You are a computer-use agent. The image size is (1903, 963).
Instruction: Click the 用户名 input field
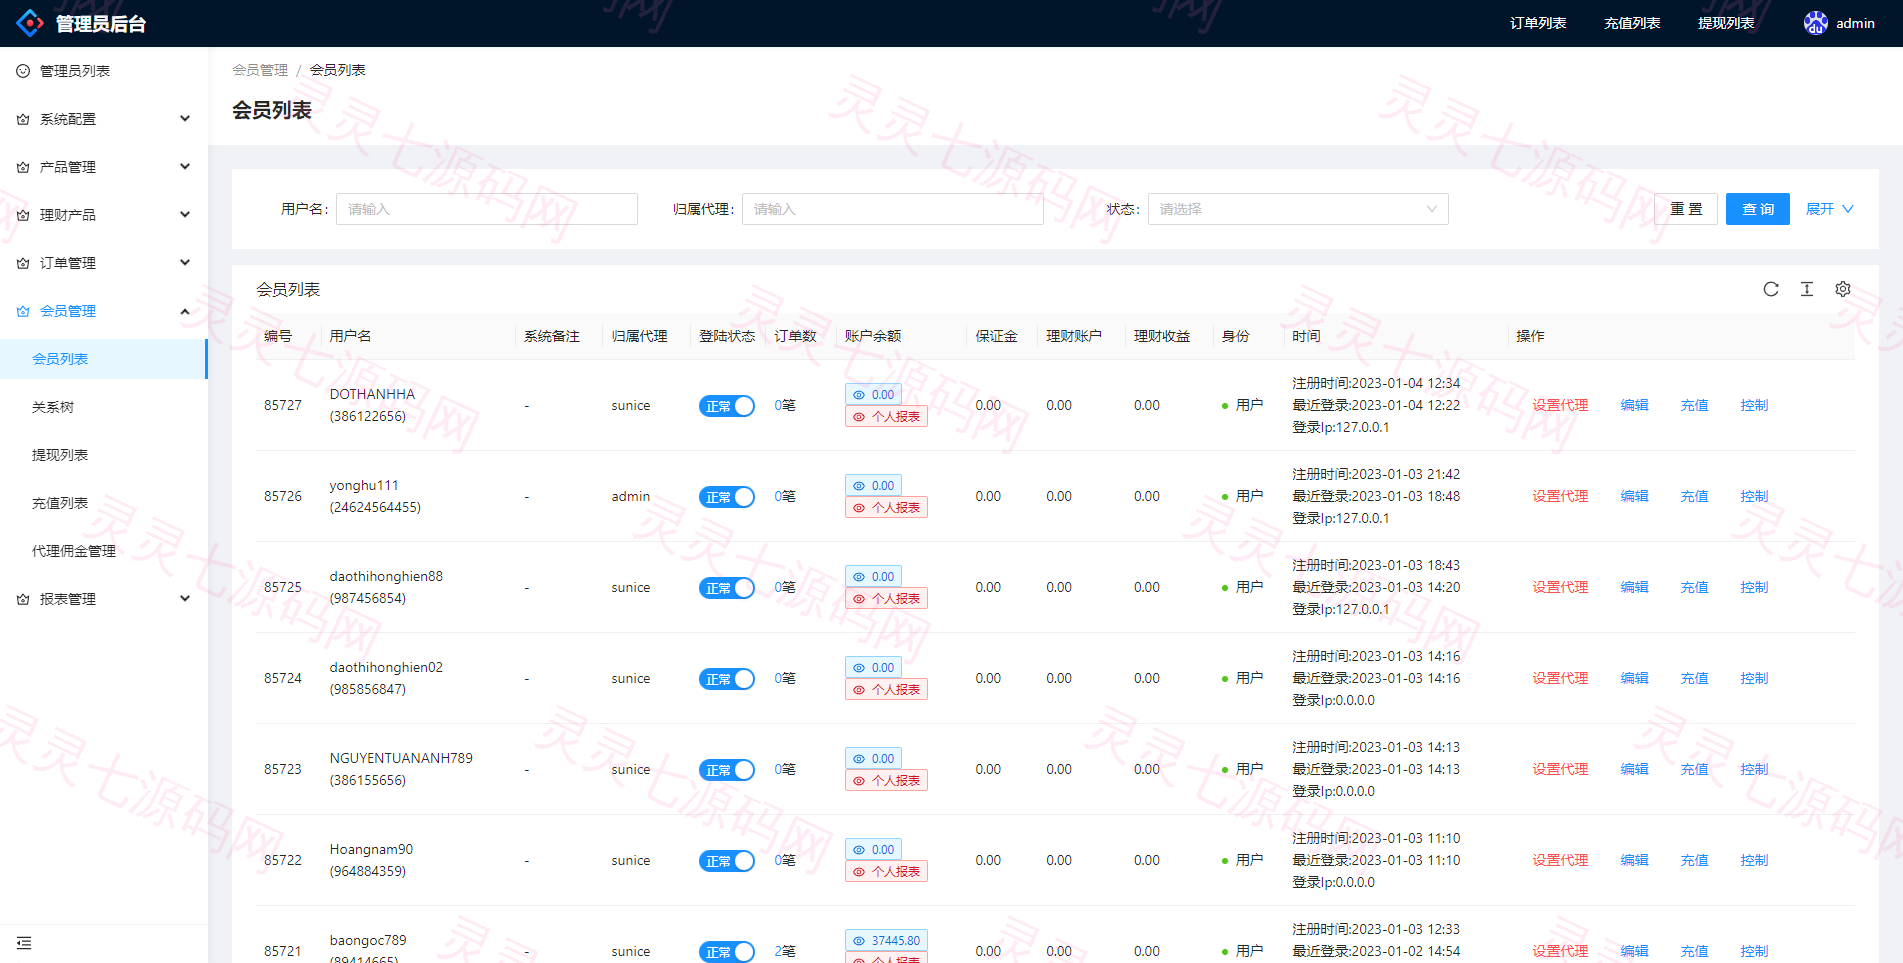pos(487,209)
